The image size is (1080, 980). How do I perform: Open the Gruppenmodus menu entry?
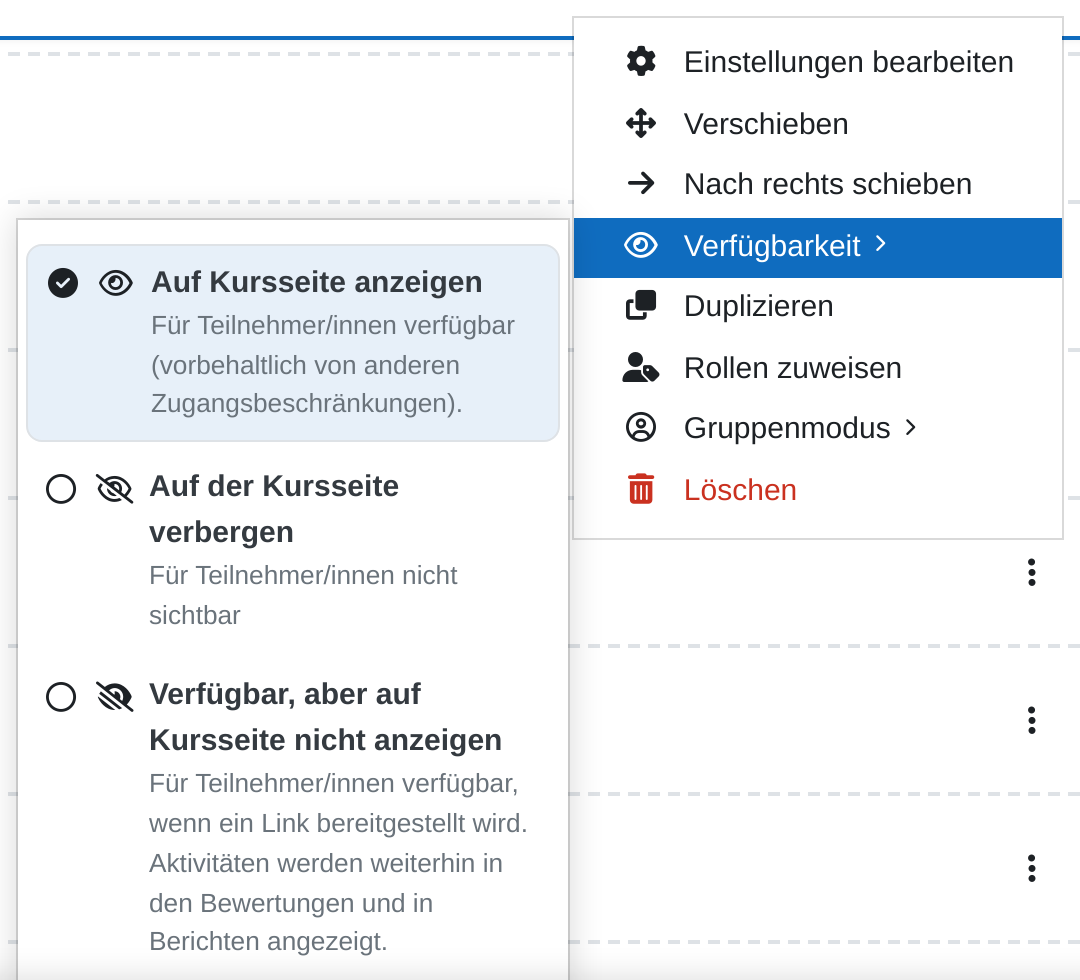tap(818, 427)
